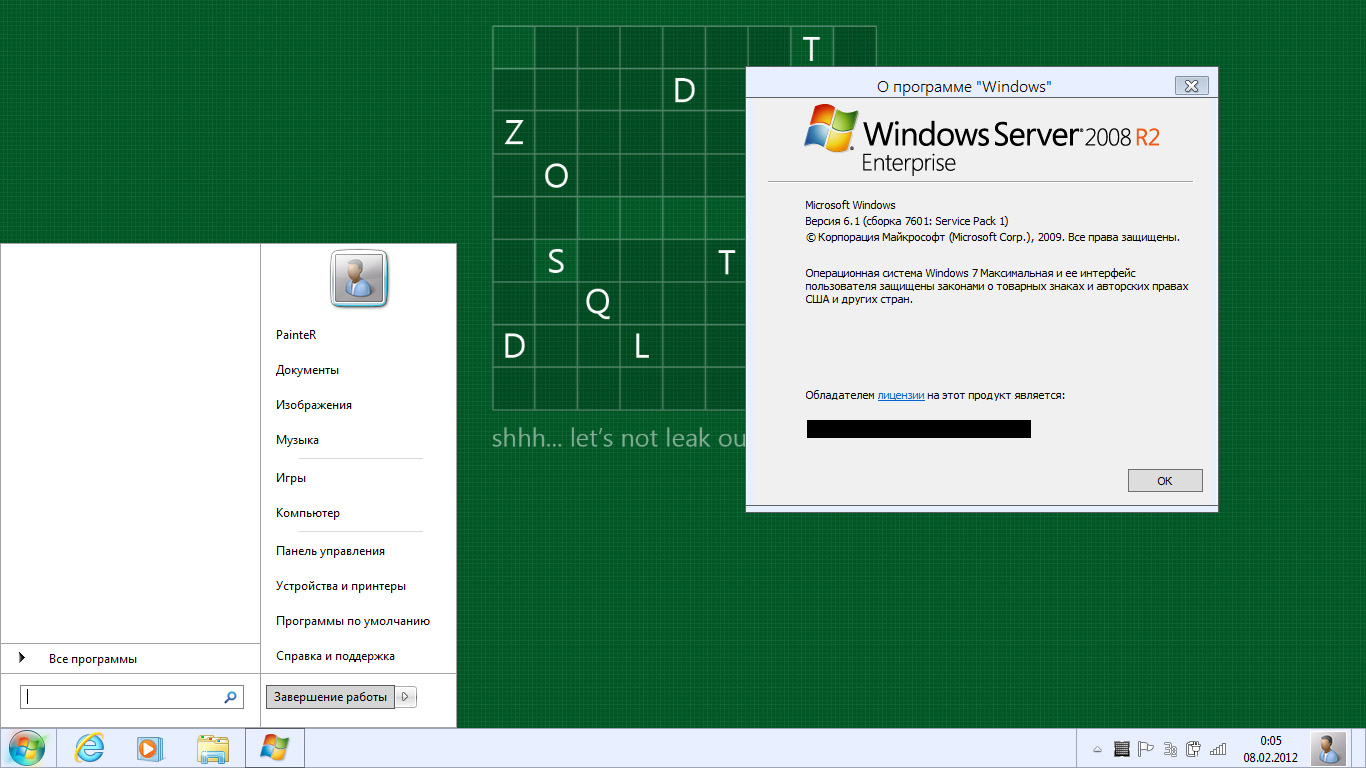Launch Internet Explorer from the taskbar
This screenshot has height=768, width=1366.
90,748
